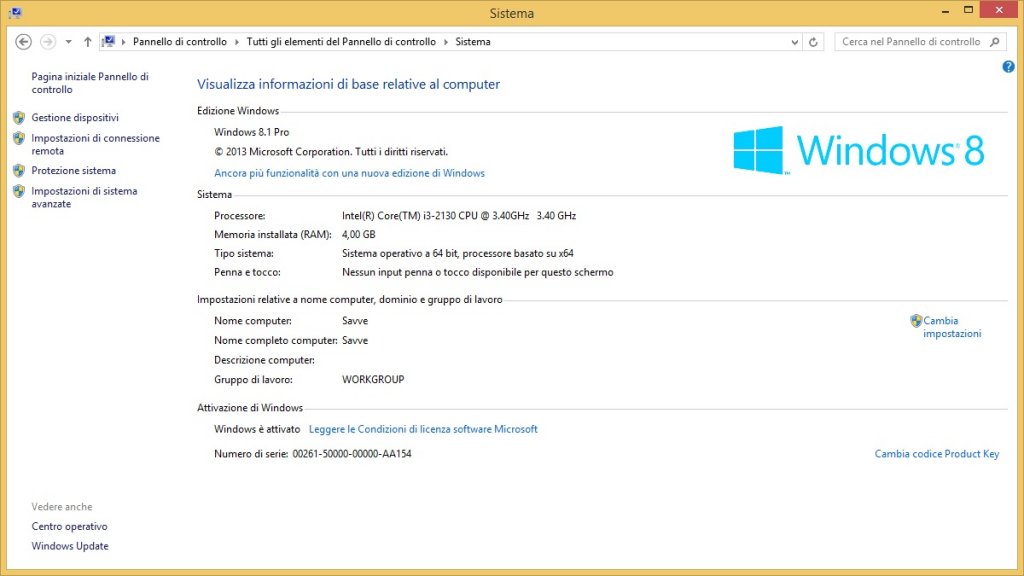The height and width of the screenshot is (576, 1024).
Task: Click the 4,00 GB RAM value
Action: point(359,234)
